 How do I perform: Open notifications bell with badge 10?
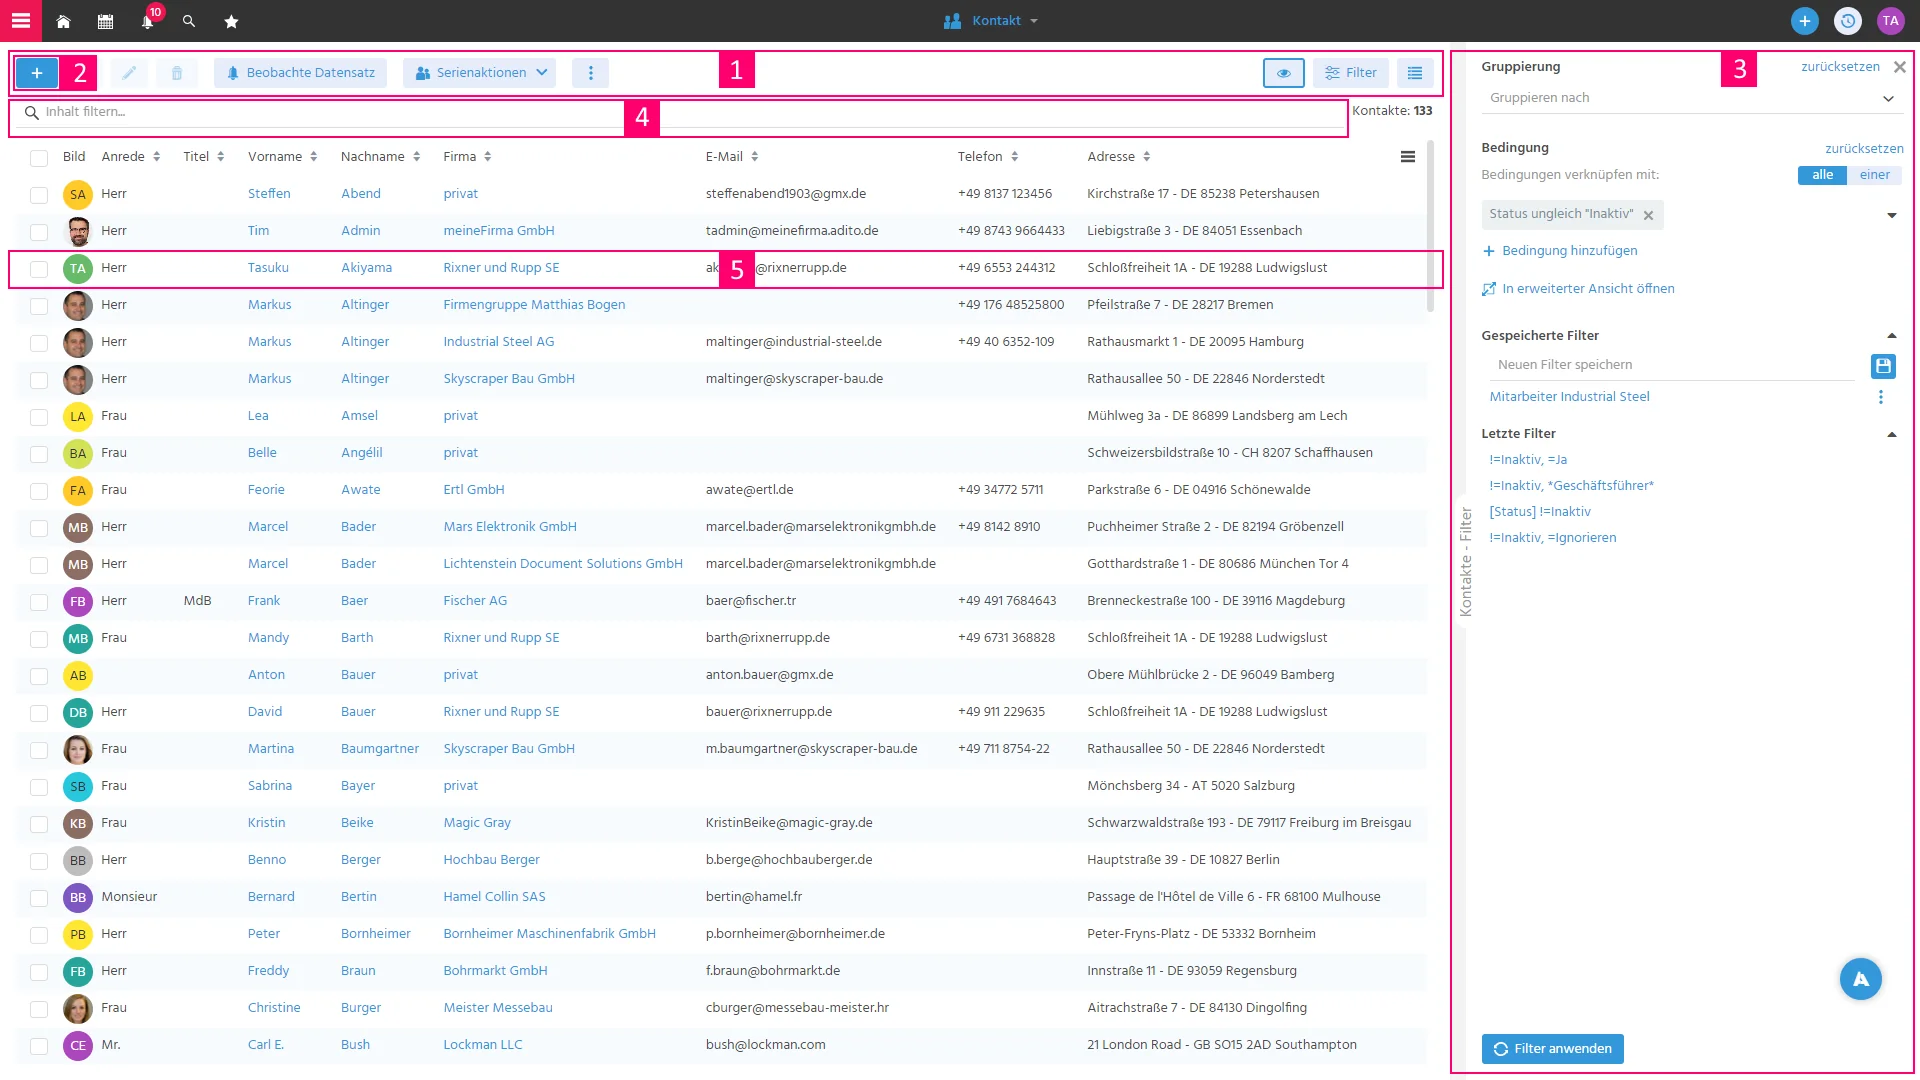click(148, 20)
